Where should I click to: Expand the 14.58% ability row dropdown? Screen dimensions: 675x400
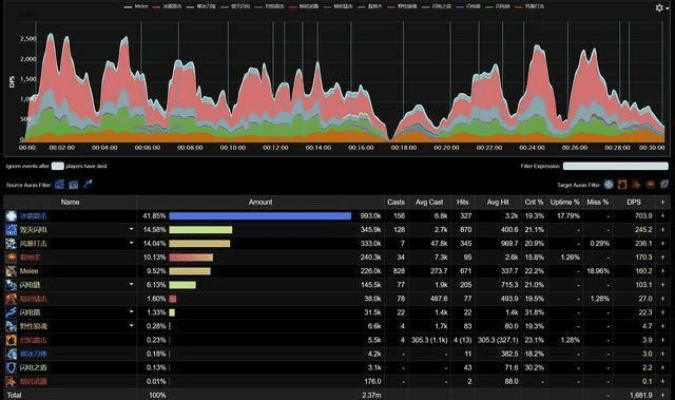[x=131, y=229]
